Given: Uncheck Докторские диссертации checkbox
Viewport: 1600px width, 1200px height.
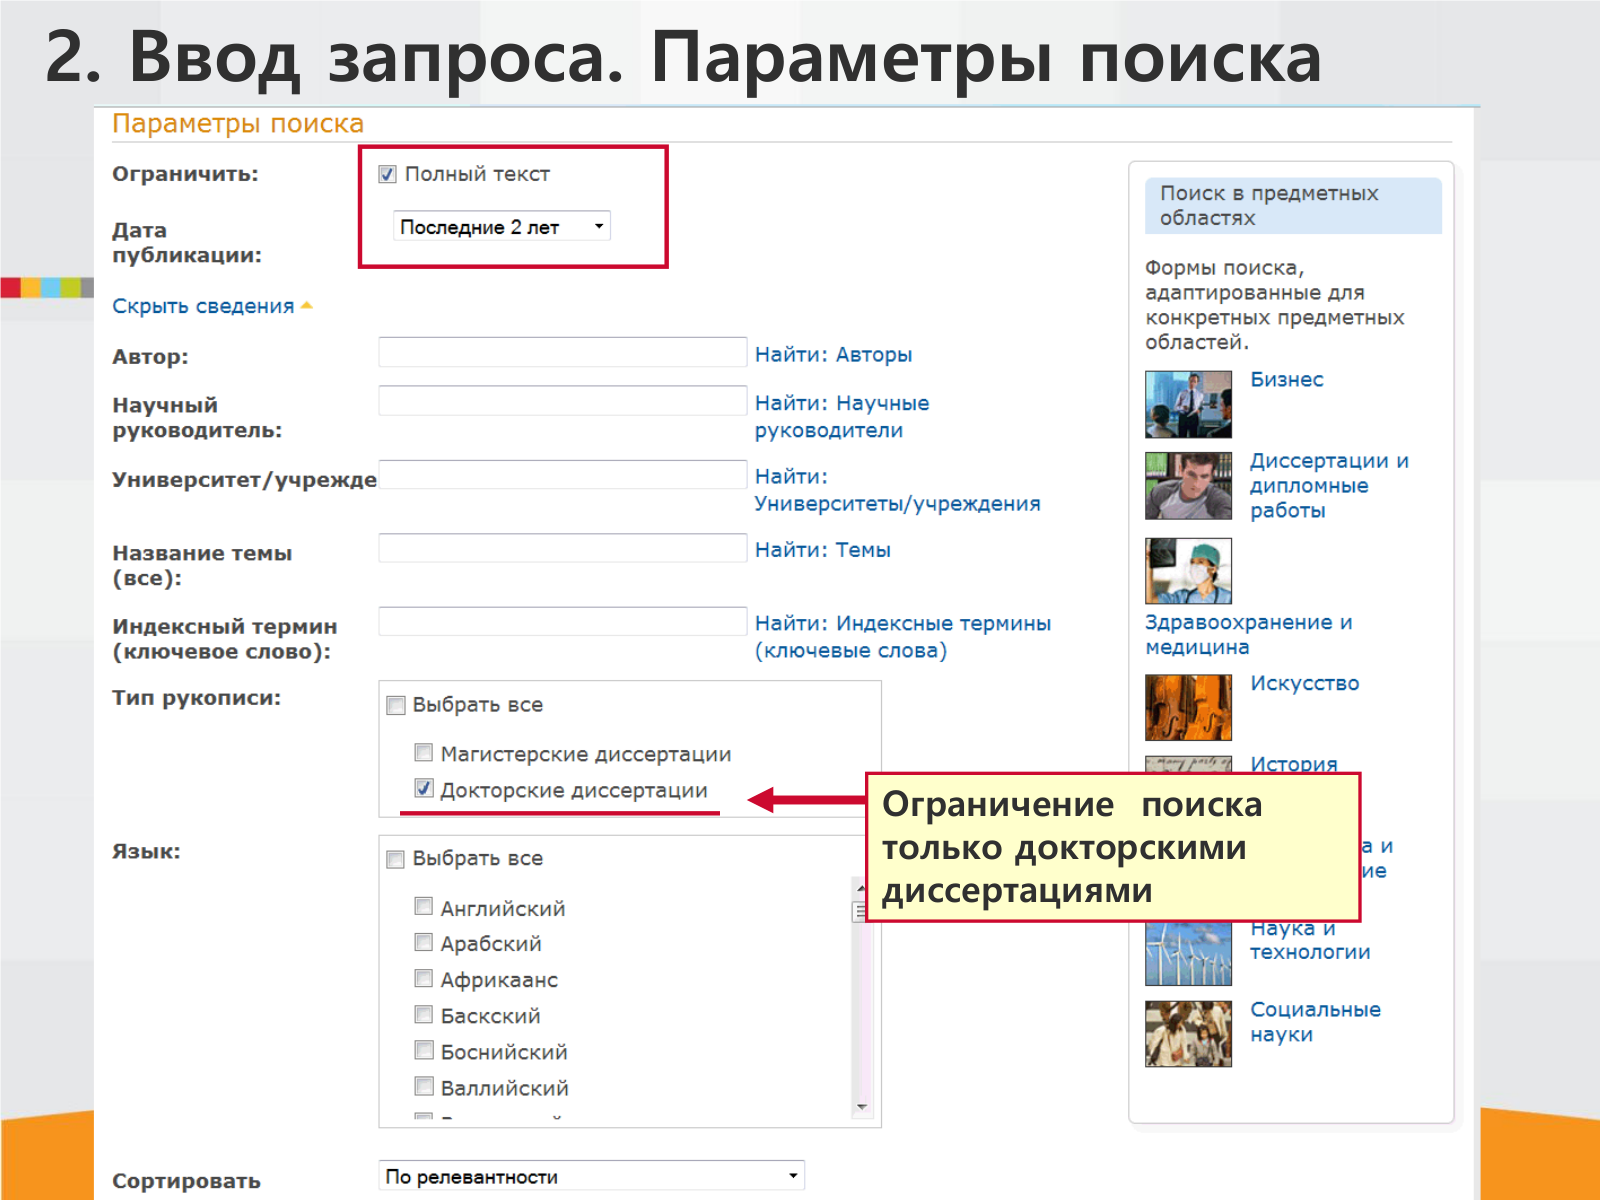Looking at the screenshot, I should pyautogui.click(x=424, y=788).
